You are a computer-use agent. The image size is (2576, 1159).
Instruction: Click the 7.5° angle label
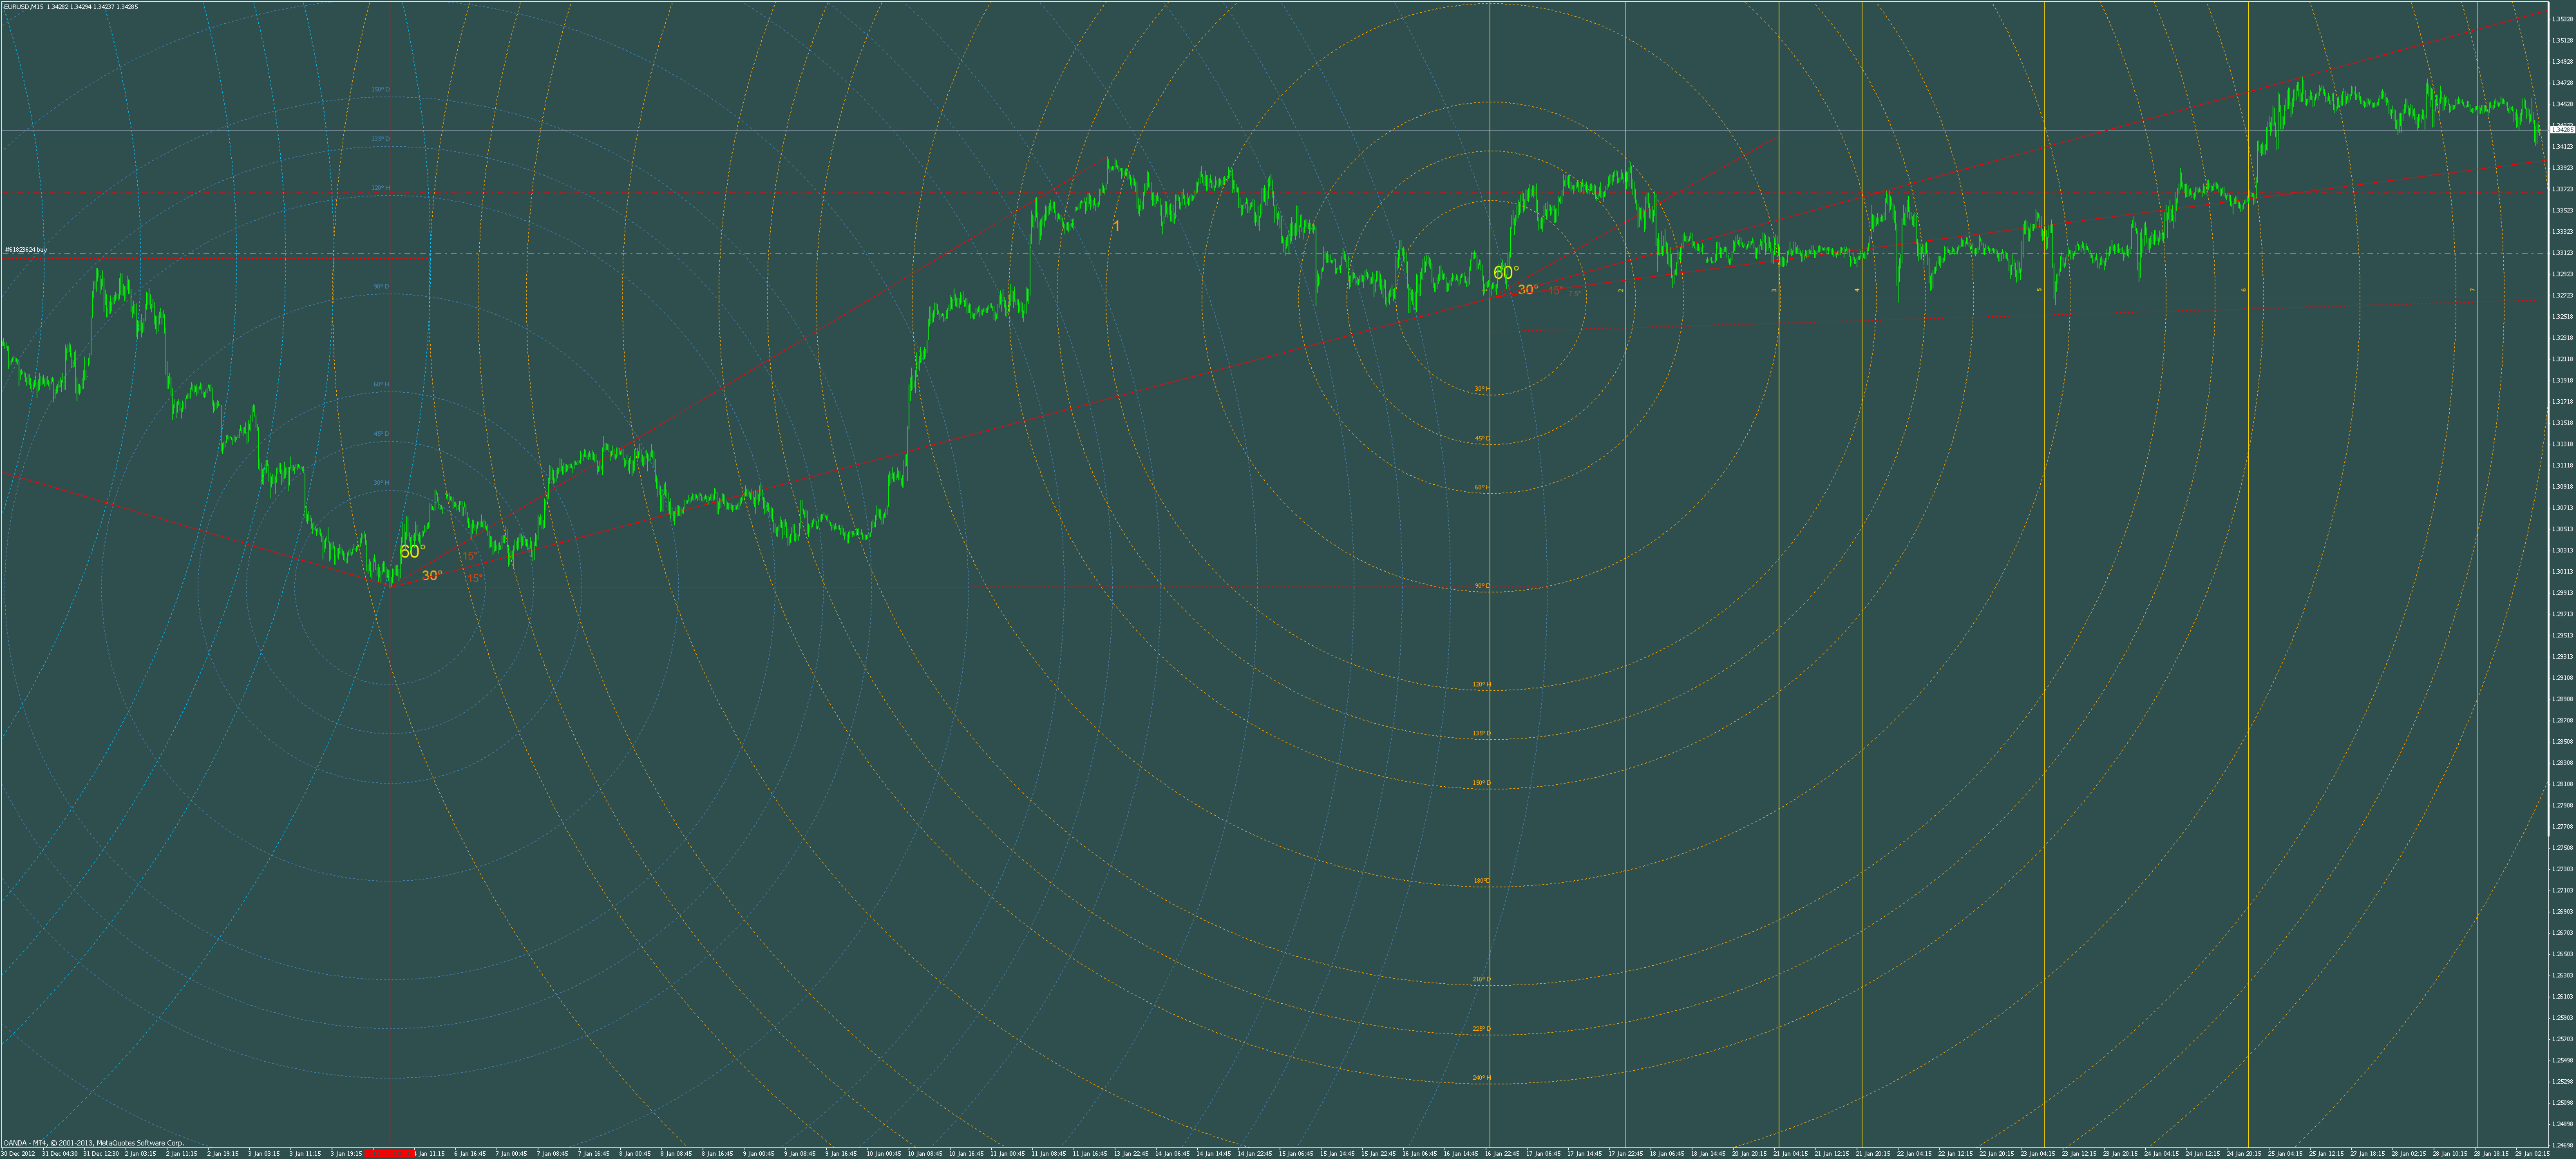(x=1575, y=294)
